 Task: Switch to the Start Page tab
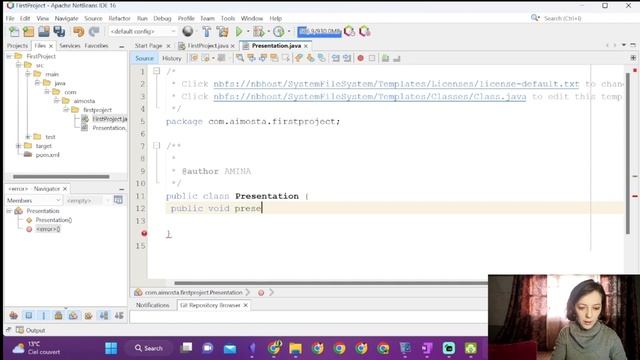(149, 46)
